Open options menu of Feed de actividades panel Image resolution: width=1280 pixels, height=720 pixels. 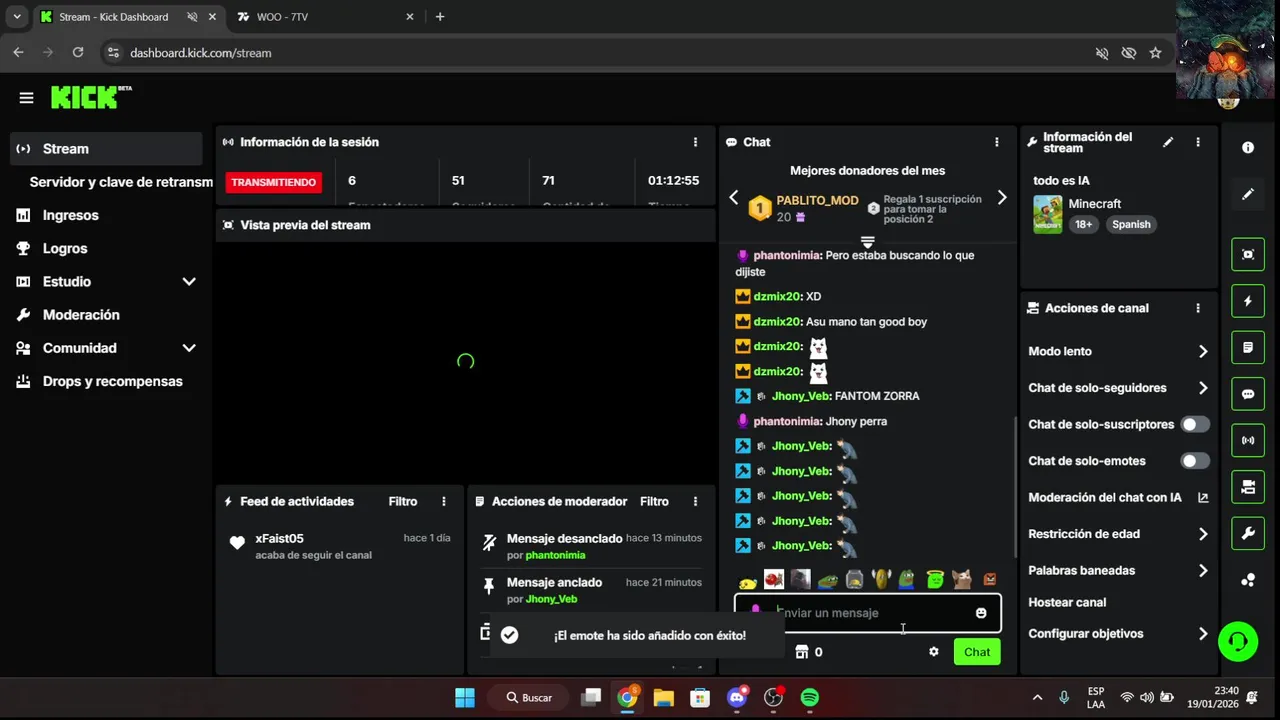coord(444,501)
